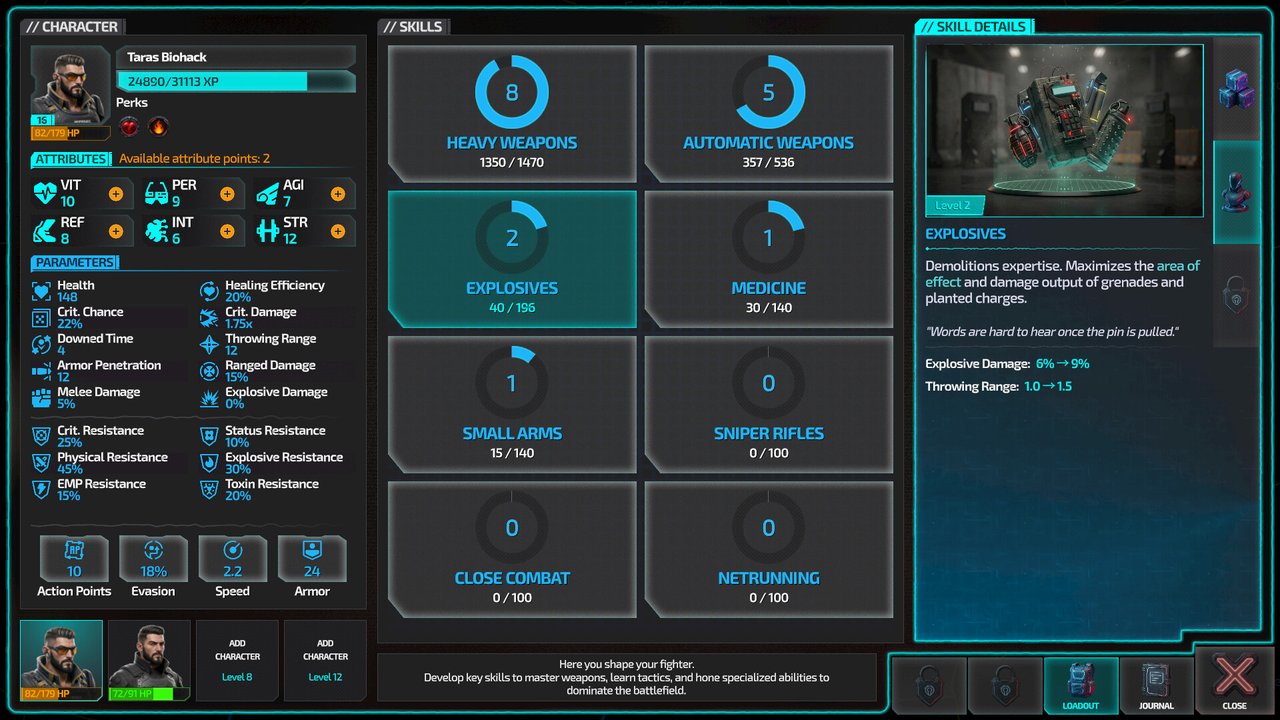Select the Medicine skill card
The image size is (1280, 720).
(x=768, y=259)
